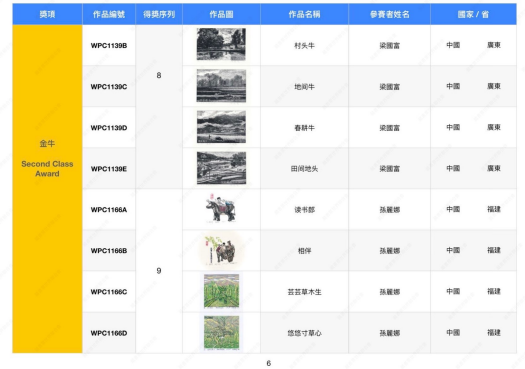Click the 參賽者姓名 column header

389,14
